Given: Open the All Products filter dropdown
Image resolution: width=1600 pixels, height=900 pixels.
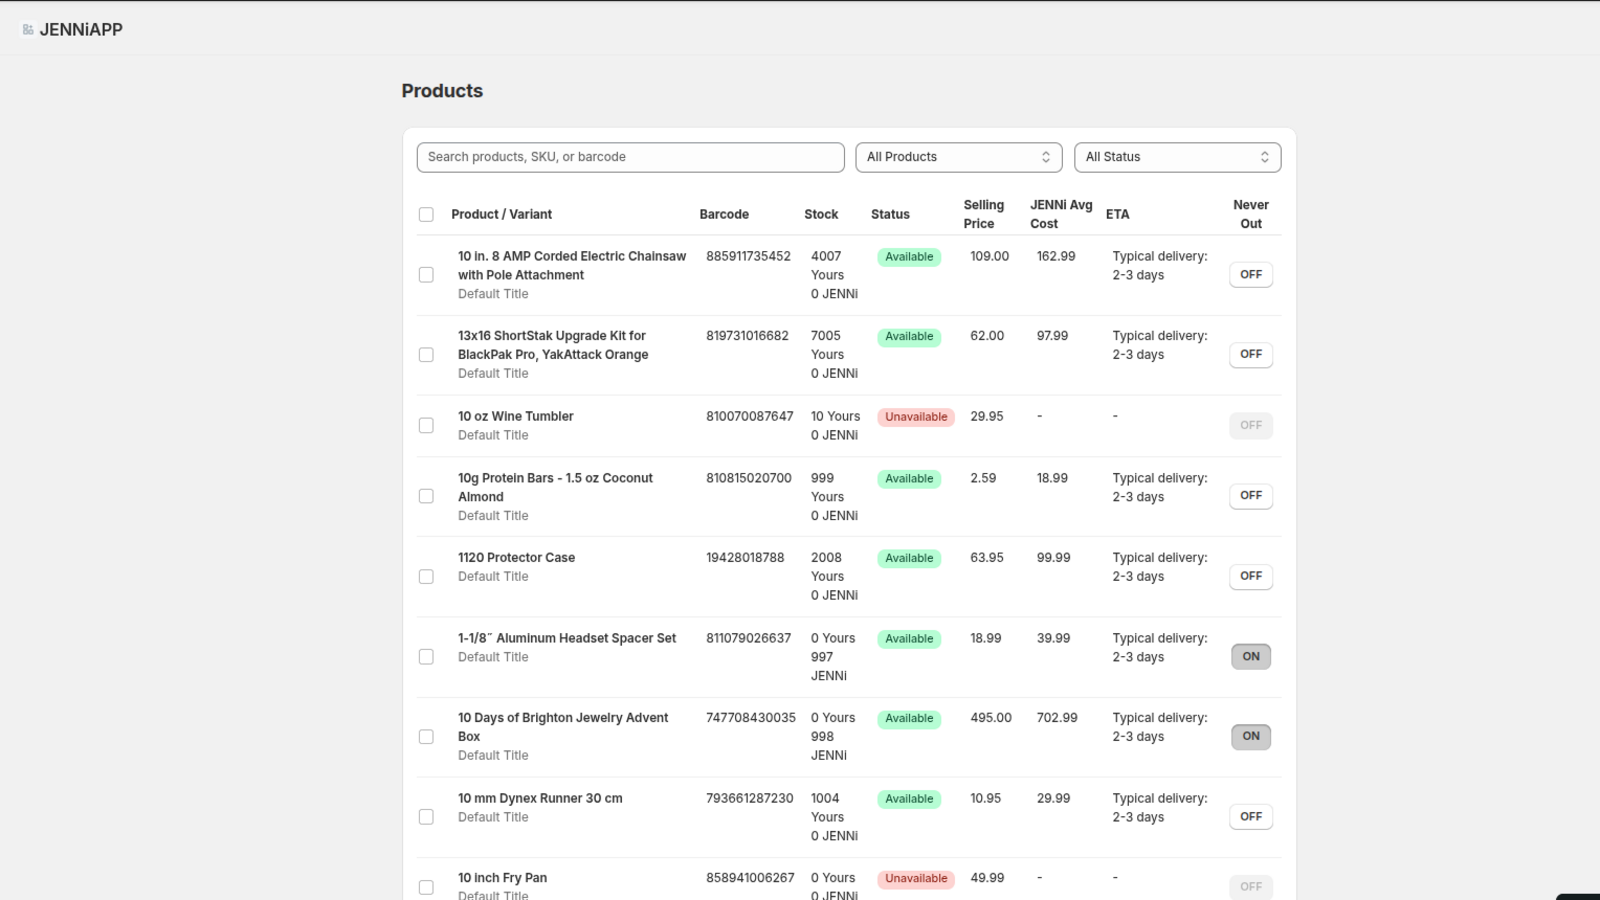Looking at the screenshot, I should pyautogui.click(x=957, y=157).
